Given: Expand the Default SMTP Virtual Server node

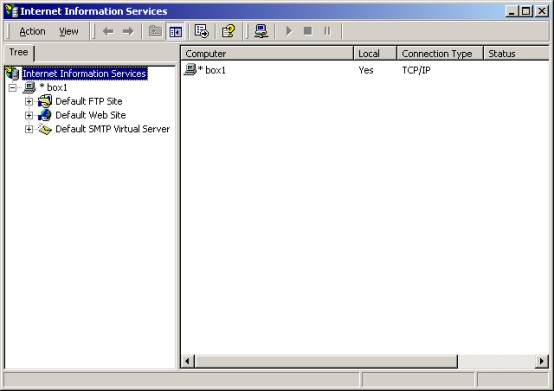Looking at the screenshot, I should 29,129.
